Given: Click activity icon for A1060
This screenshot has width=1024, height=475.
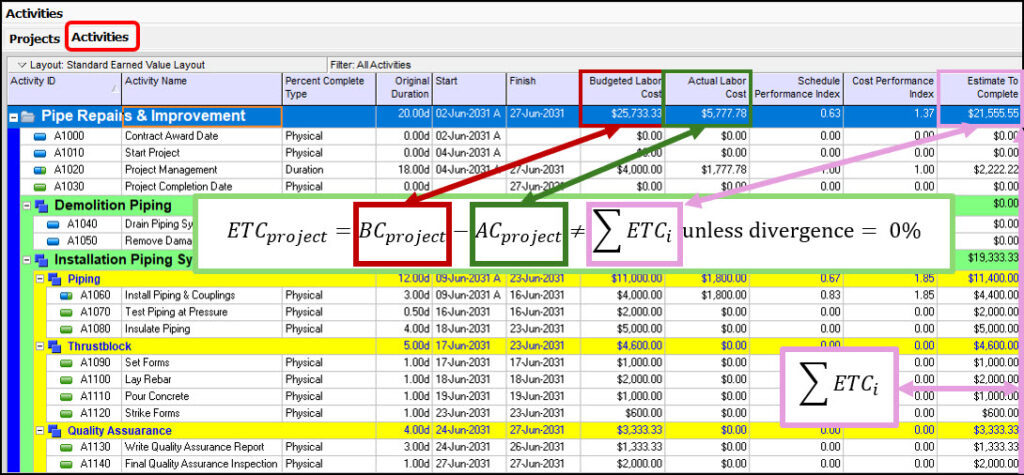Looking at the screenshot, I should (x=67, y=295).
